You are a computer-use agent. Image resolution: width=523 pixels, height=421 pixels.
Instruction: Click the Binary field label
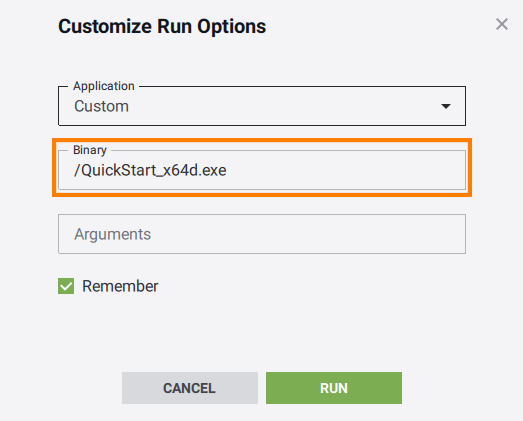pos(90,150)
